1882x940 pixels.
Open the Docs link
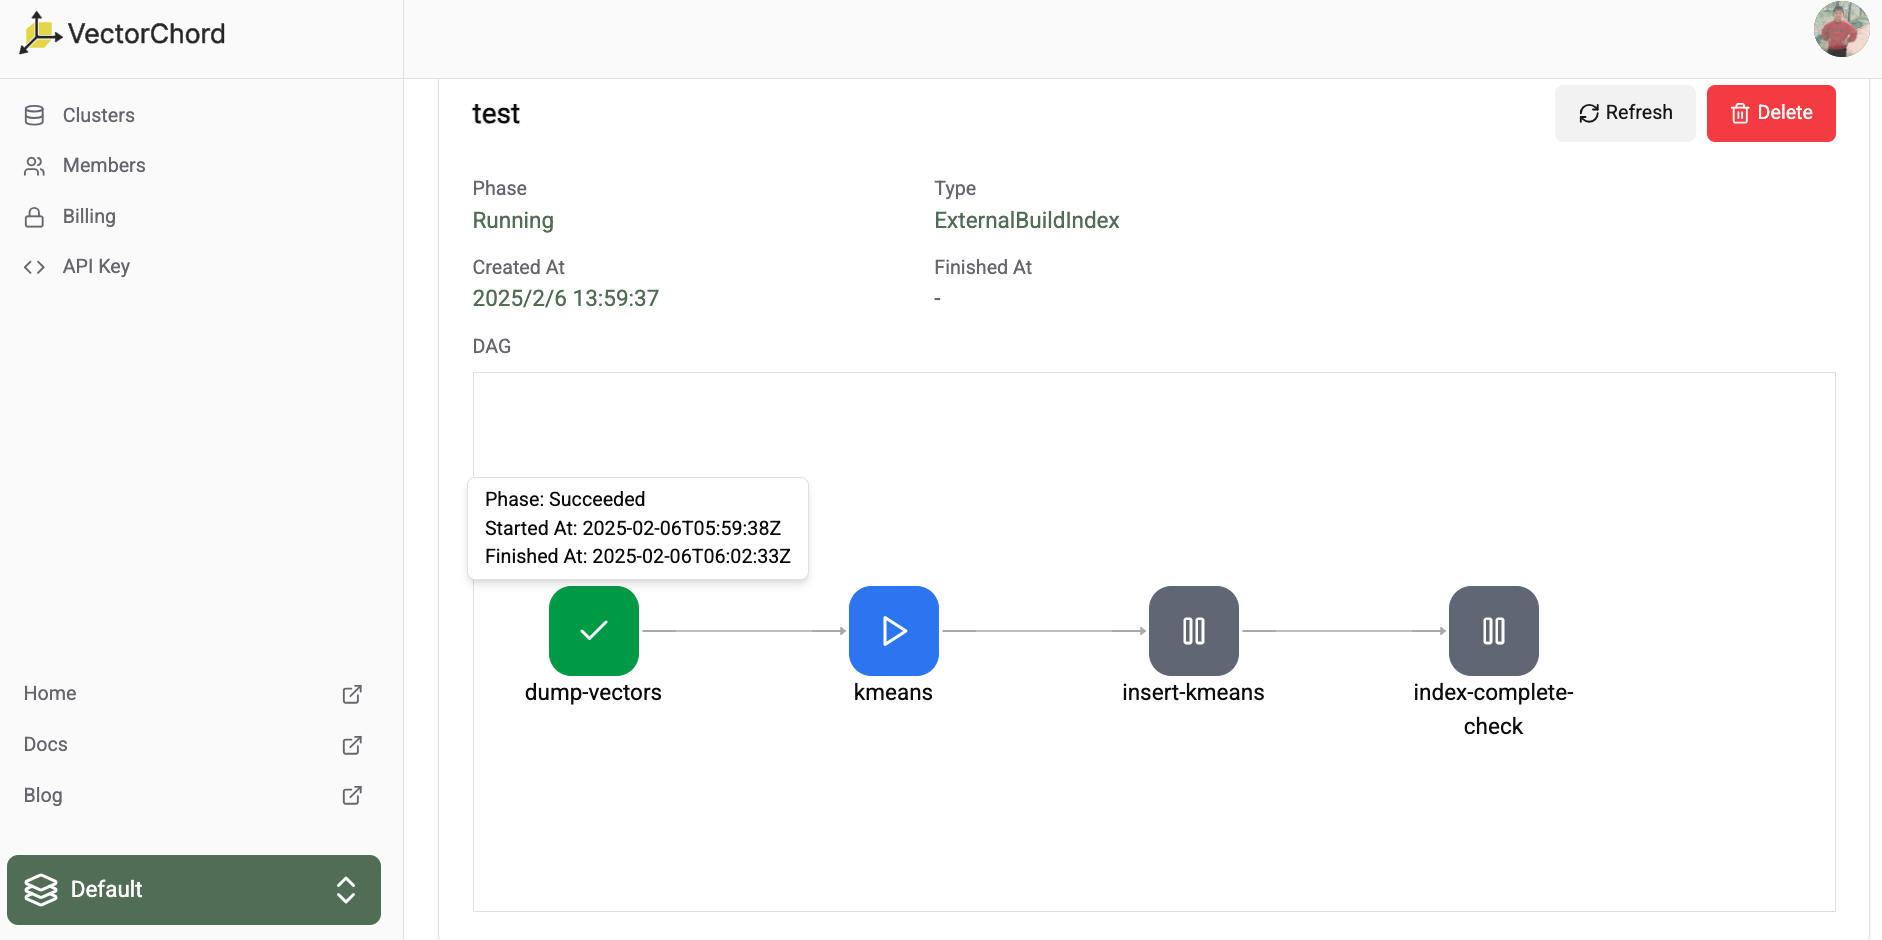click(x=46, y=744)
